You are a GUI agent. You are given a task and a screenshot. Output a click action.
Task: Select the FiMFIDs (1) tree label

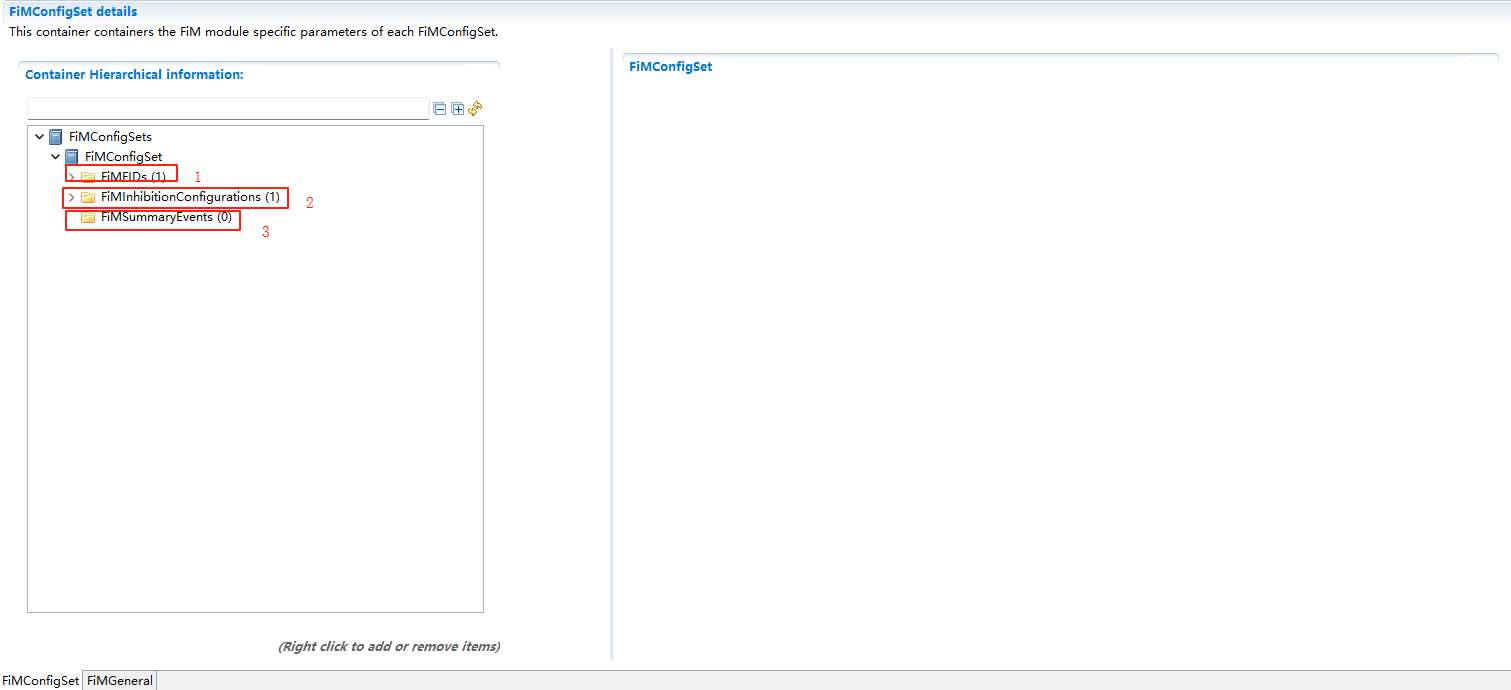(133, 177)
